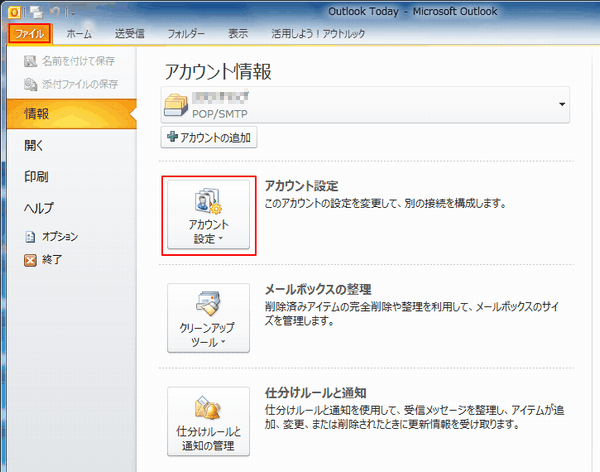Choose 名前を付けて保存 in the backstage menu
600x472 pixels.
[x=71, y=61]
